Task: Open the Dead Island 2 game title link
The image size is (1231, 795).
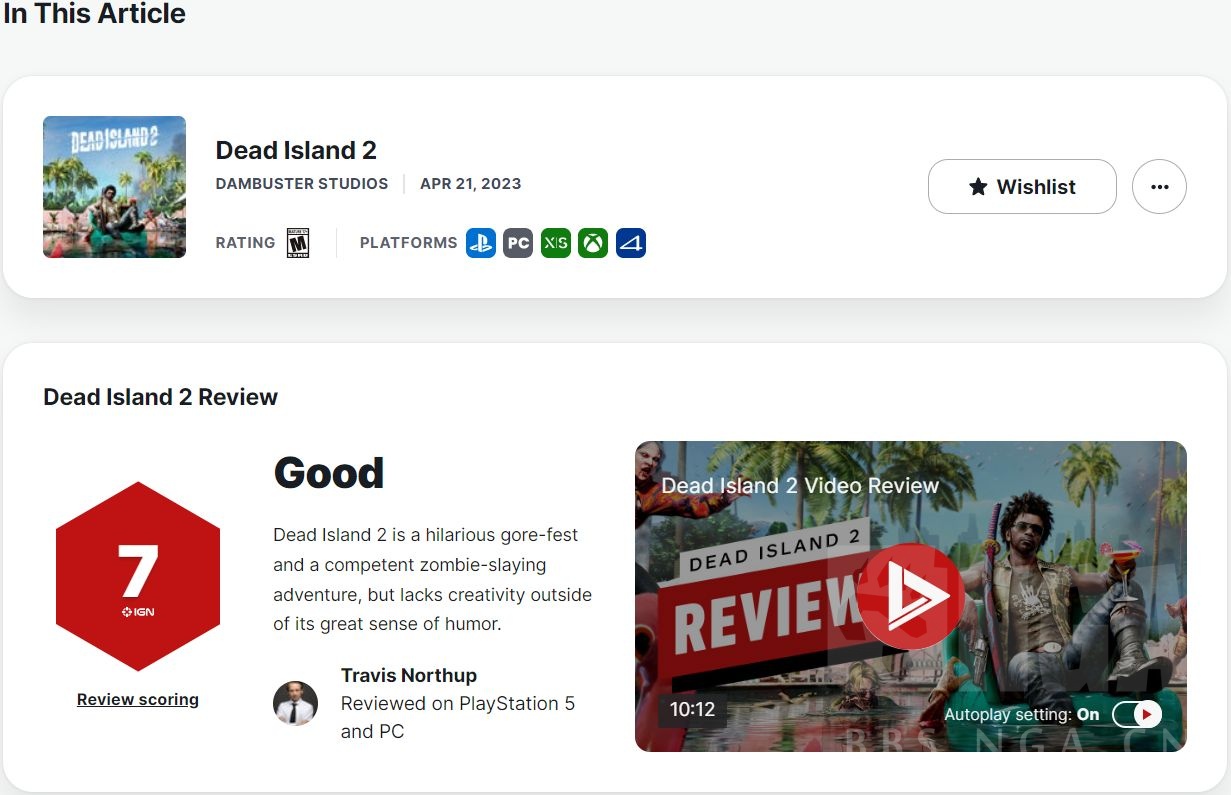Action: click(296, 150)
